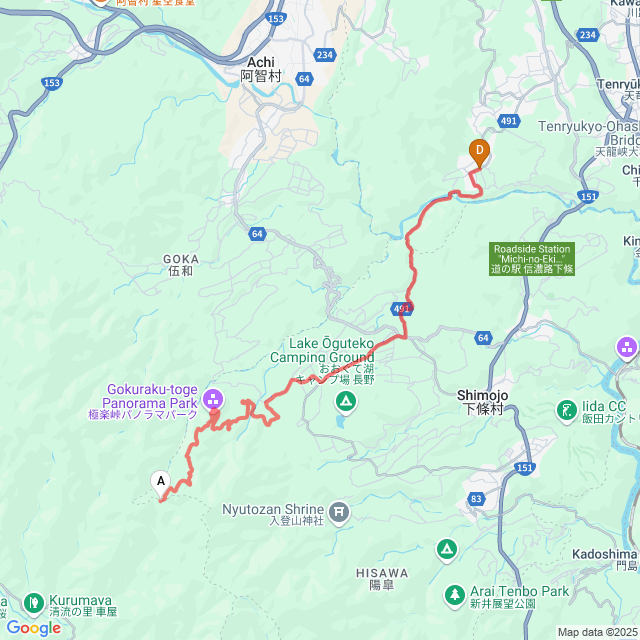Click the Nyutozan Shrine torii gate icon
Viewport: 640px width, 640px height.
tap(339, 513)
